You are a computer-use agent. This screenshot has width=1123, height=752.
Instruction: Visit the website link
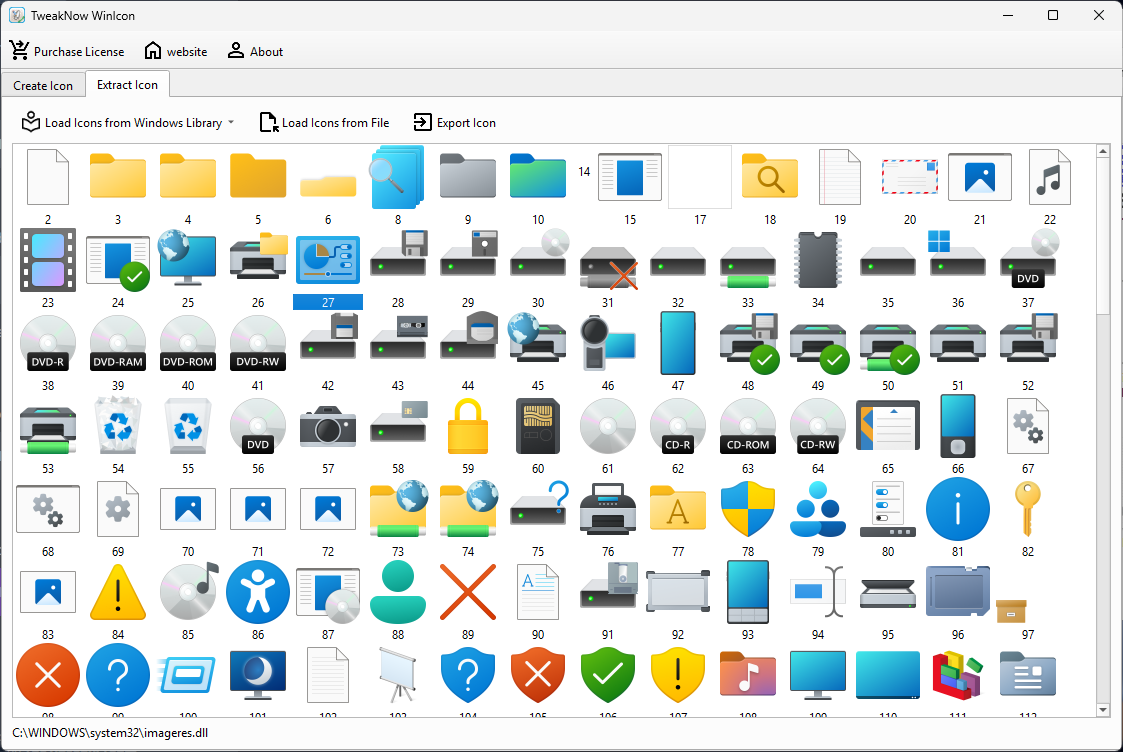[x=175, y=52]
